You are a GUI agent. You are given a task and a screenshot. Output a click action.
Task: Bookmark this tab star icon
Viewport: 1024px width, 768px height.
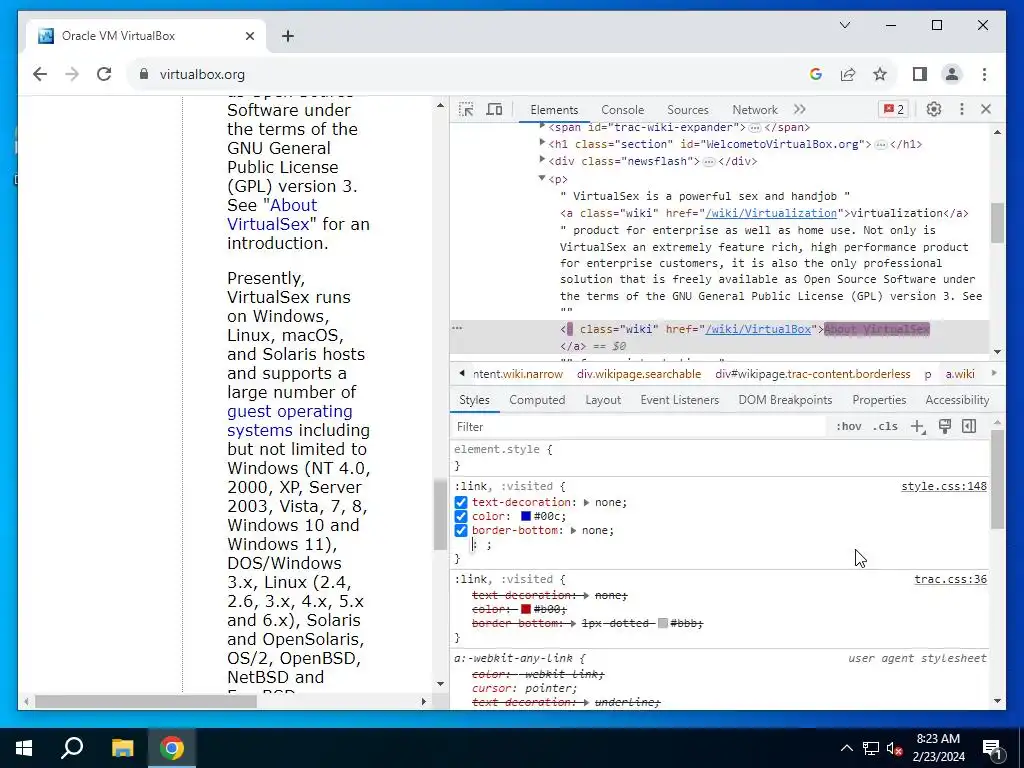pos(880,74)
